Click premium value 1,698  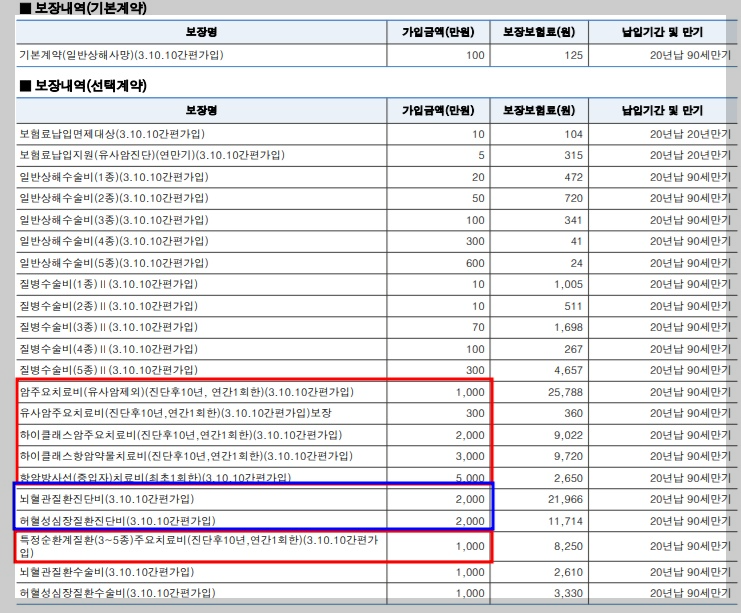[569, 328]
